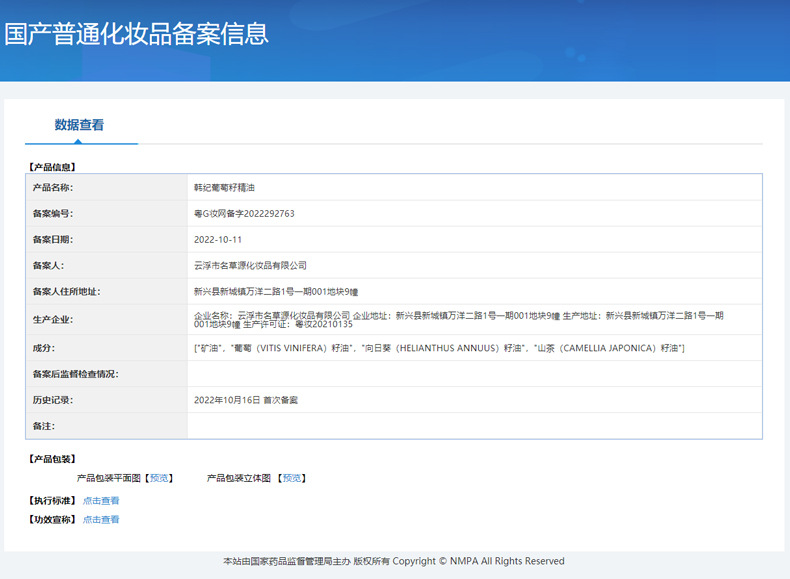Click the NMPA copyright footer text
The width and height of the screenshot is (790, 579).
click(x=394, y=561)
